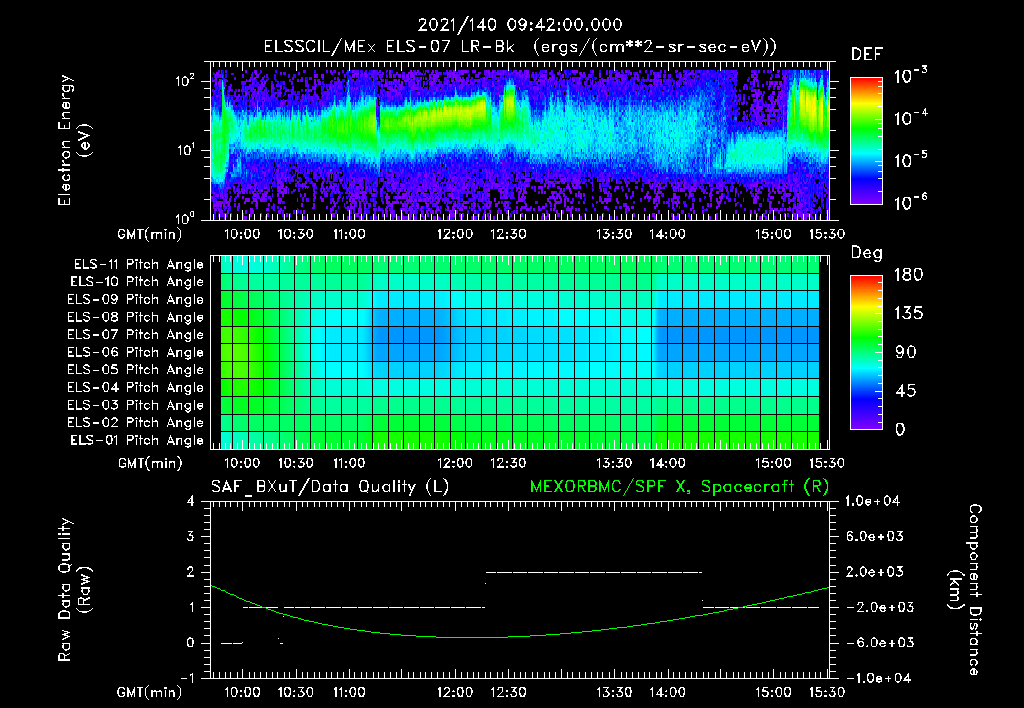The image size is (1024, 708).
Task: Click 10:00 time tick under the spectrogram
Action: (242, 234)
